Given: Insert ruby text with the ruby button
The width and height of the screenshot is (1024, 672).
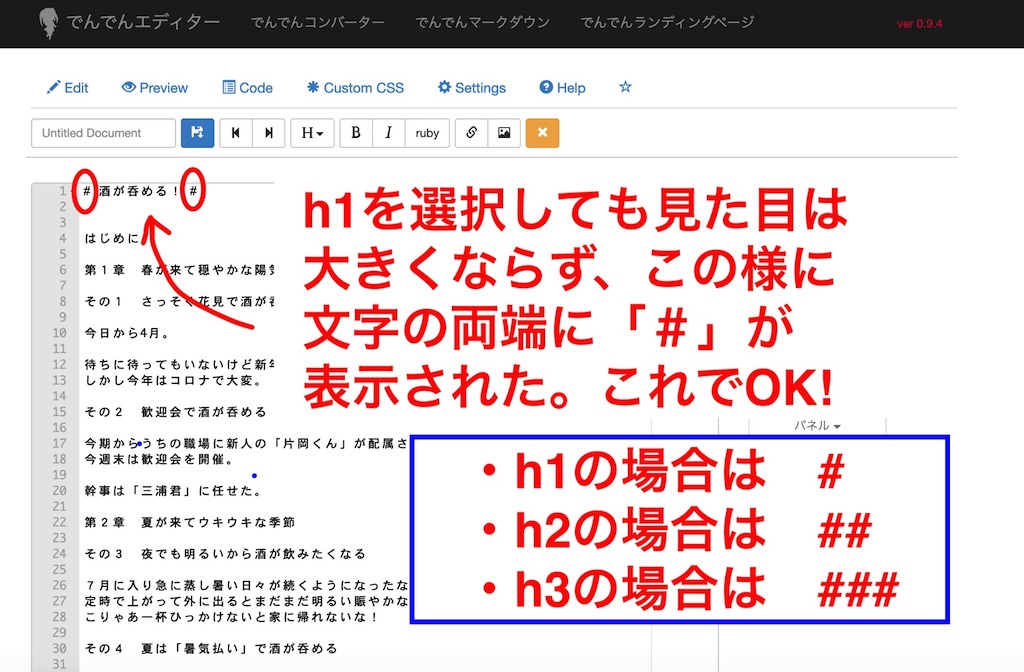Looking at the screenshot, I should [427, 133].
